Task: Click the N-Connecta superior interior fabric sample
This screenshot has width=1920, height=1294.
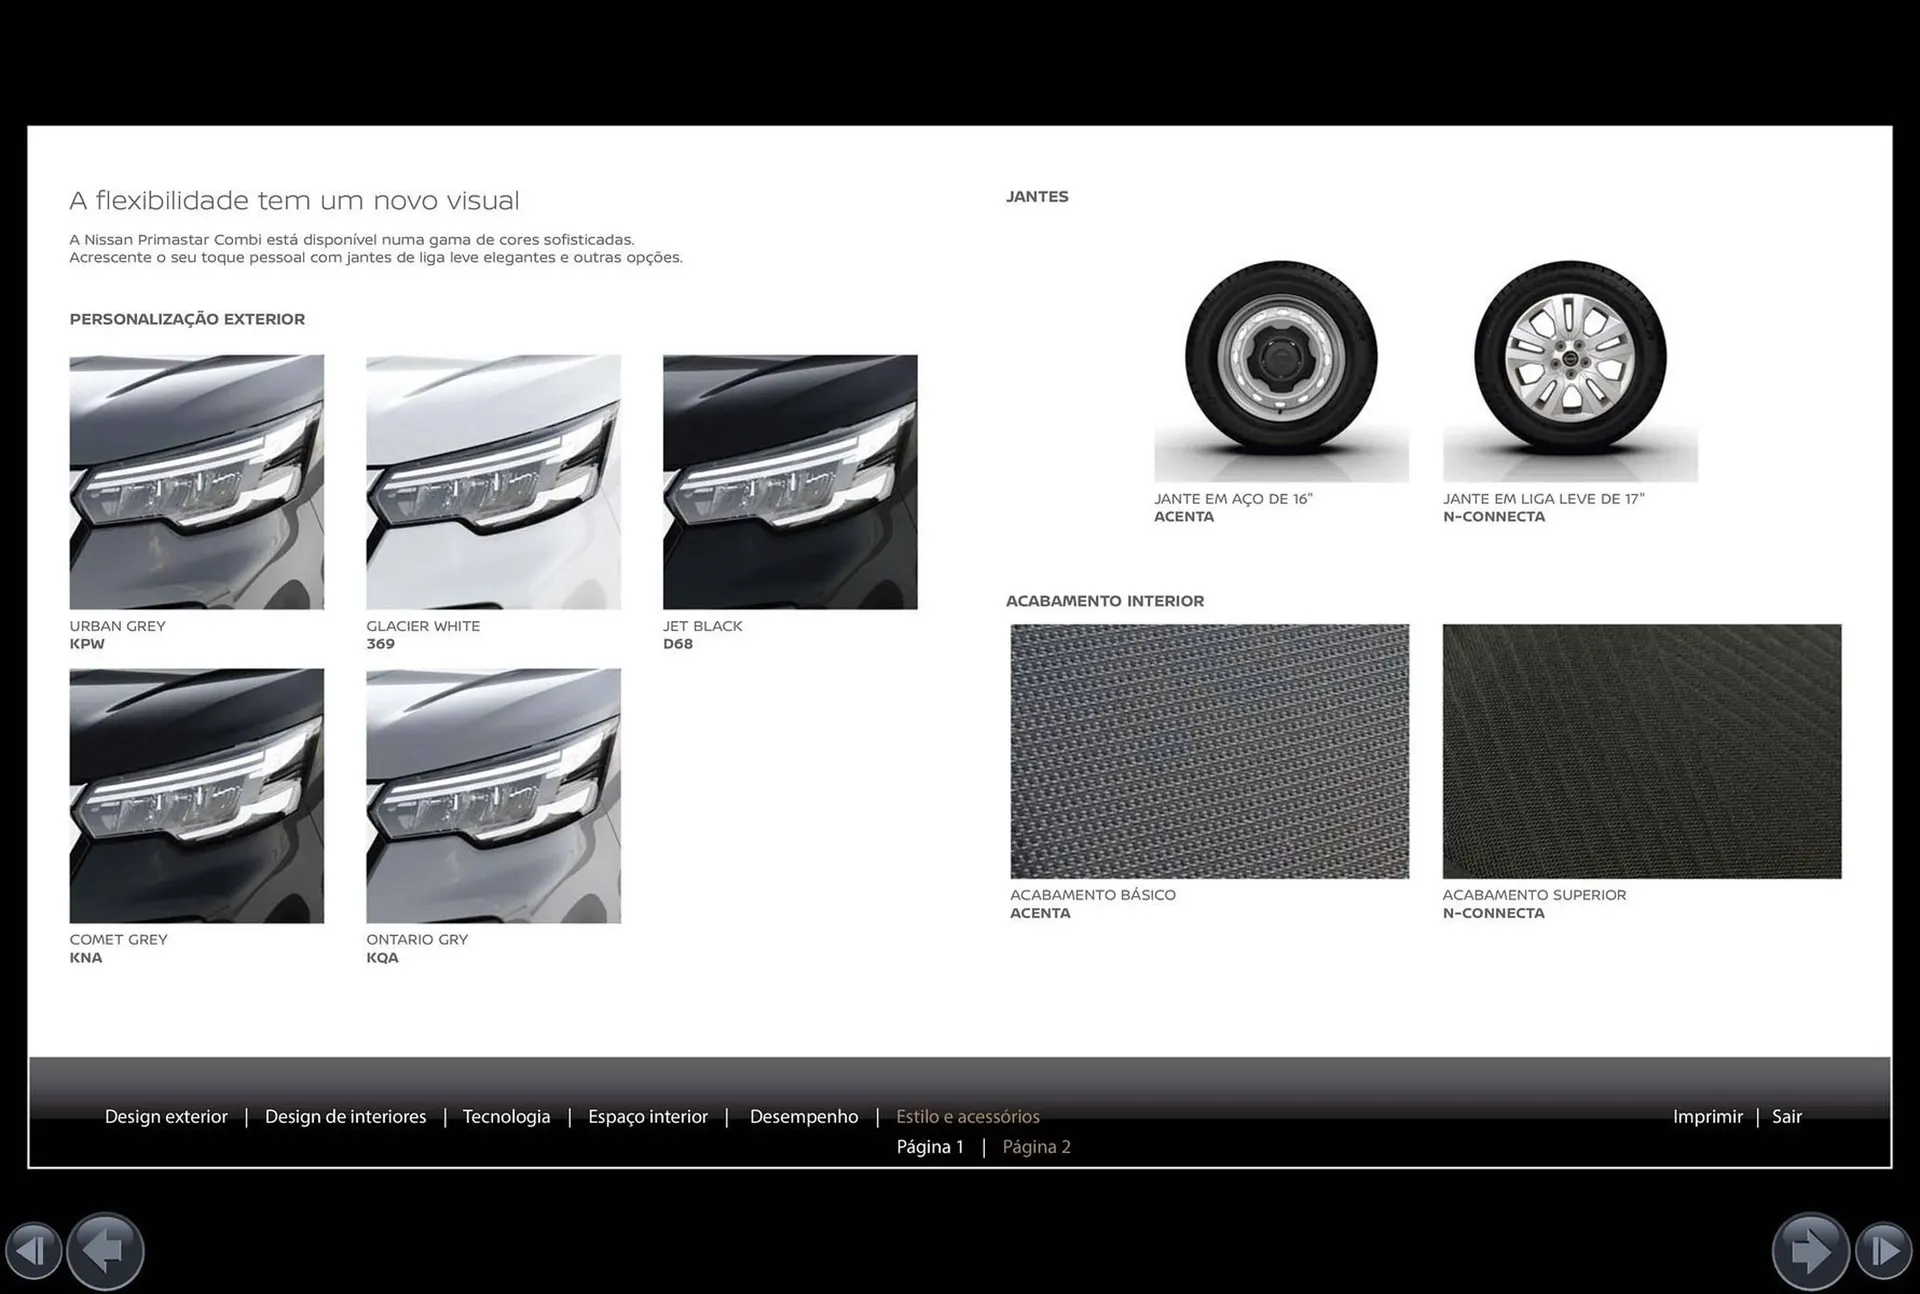Action: (x=1641, y=751)
